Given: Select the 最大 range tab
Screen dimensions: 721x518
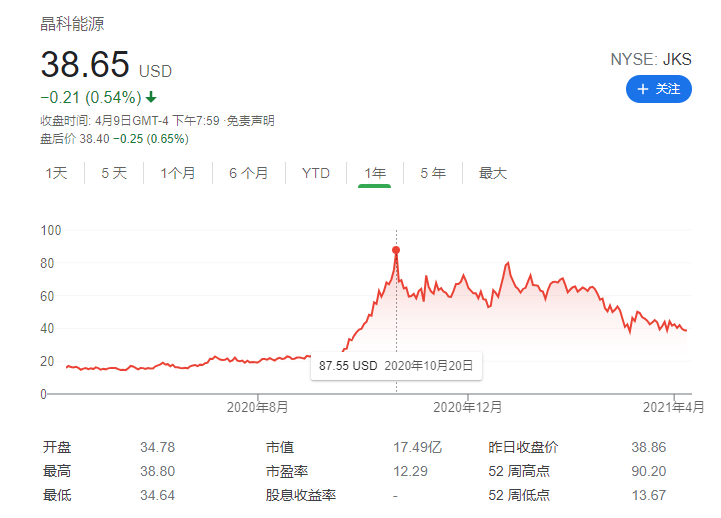Looking at the screenshot, I should pos(492,173).
